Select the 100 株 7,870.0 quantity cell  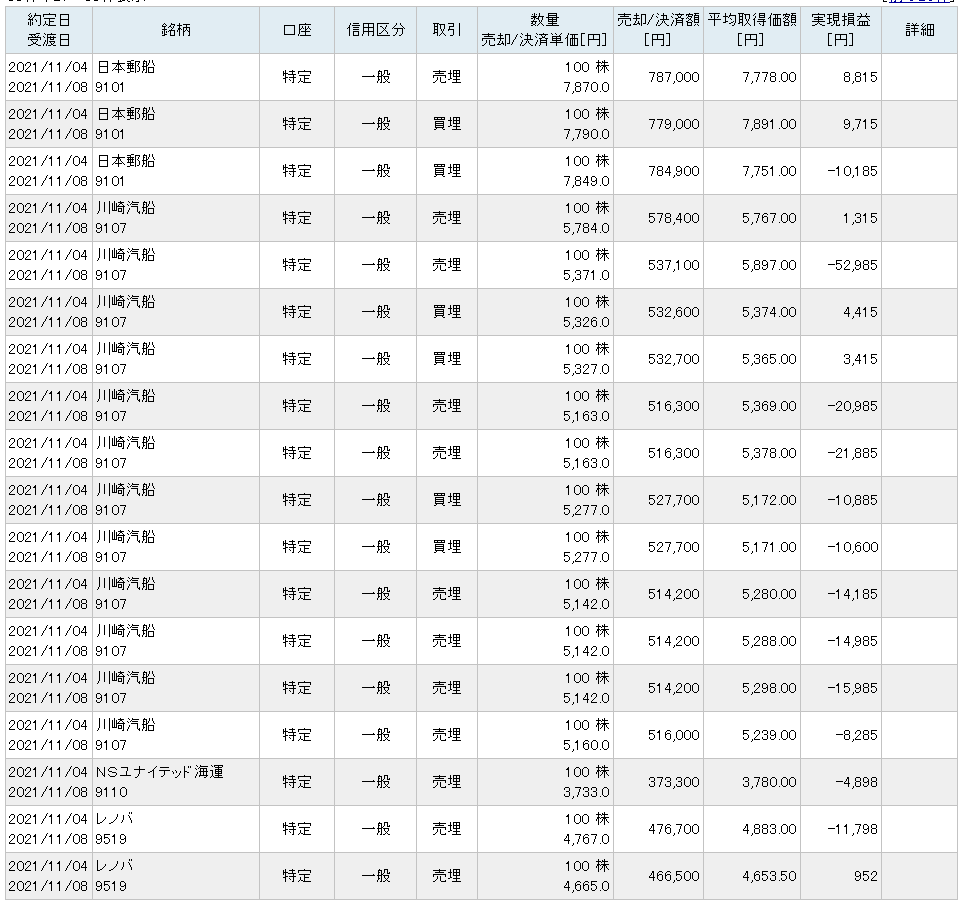[545, 77]
